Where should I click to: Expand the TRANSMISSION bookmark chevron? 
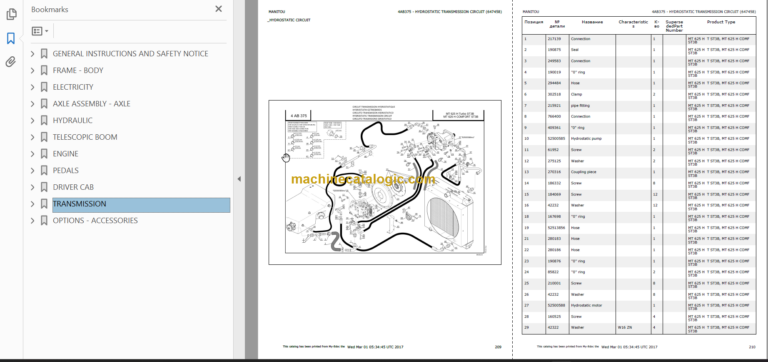coord(33,204)
